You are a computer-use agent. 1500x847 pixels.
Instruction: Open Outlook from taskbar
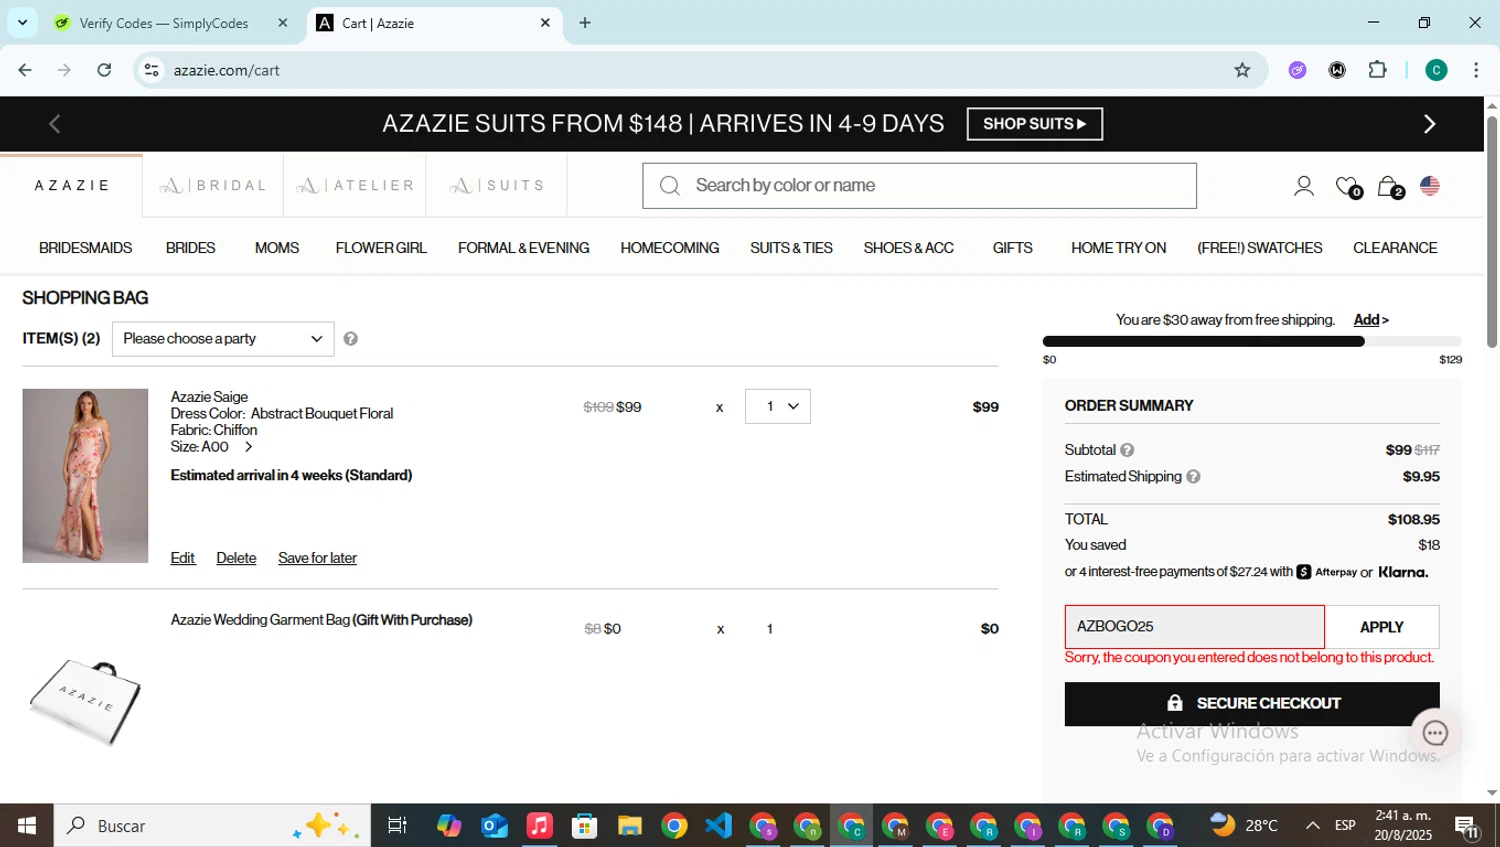494,826
